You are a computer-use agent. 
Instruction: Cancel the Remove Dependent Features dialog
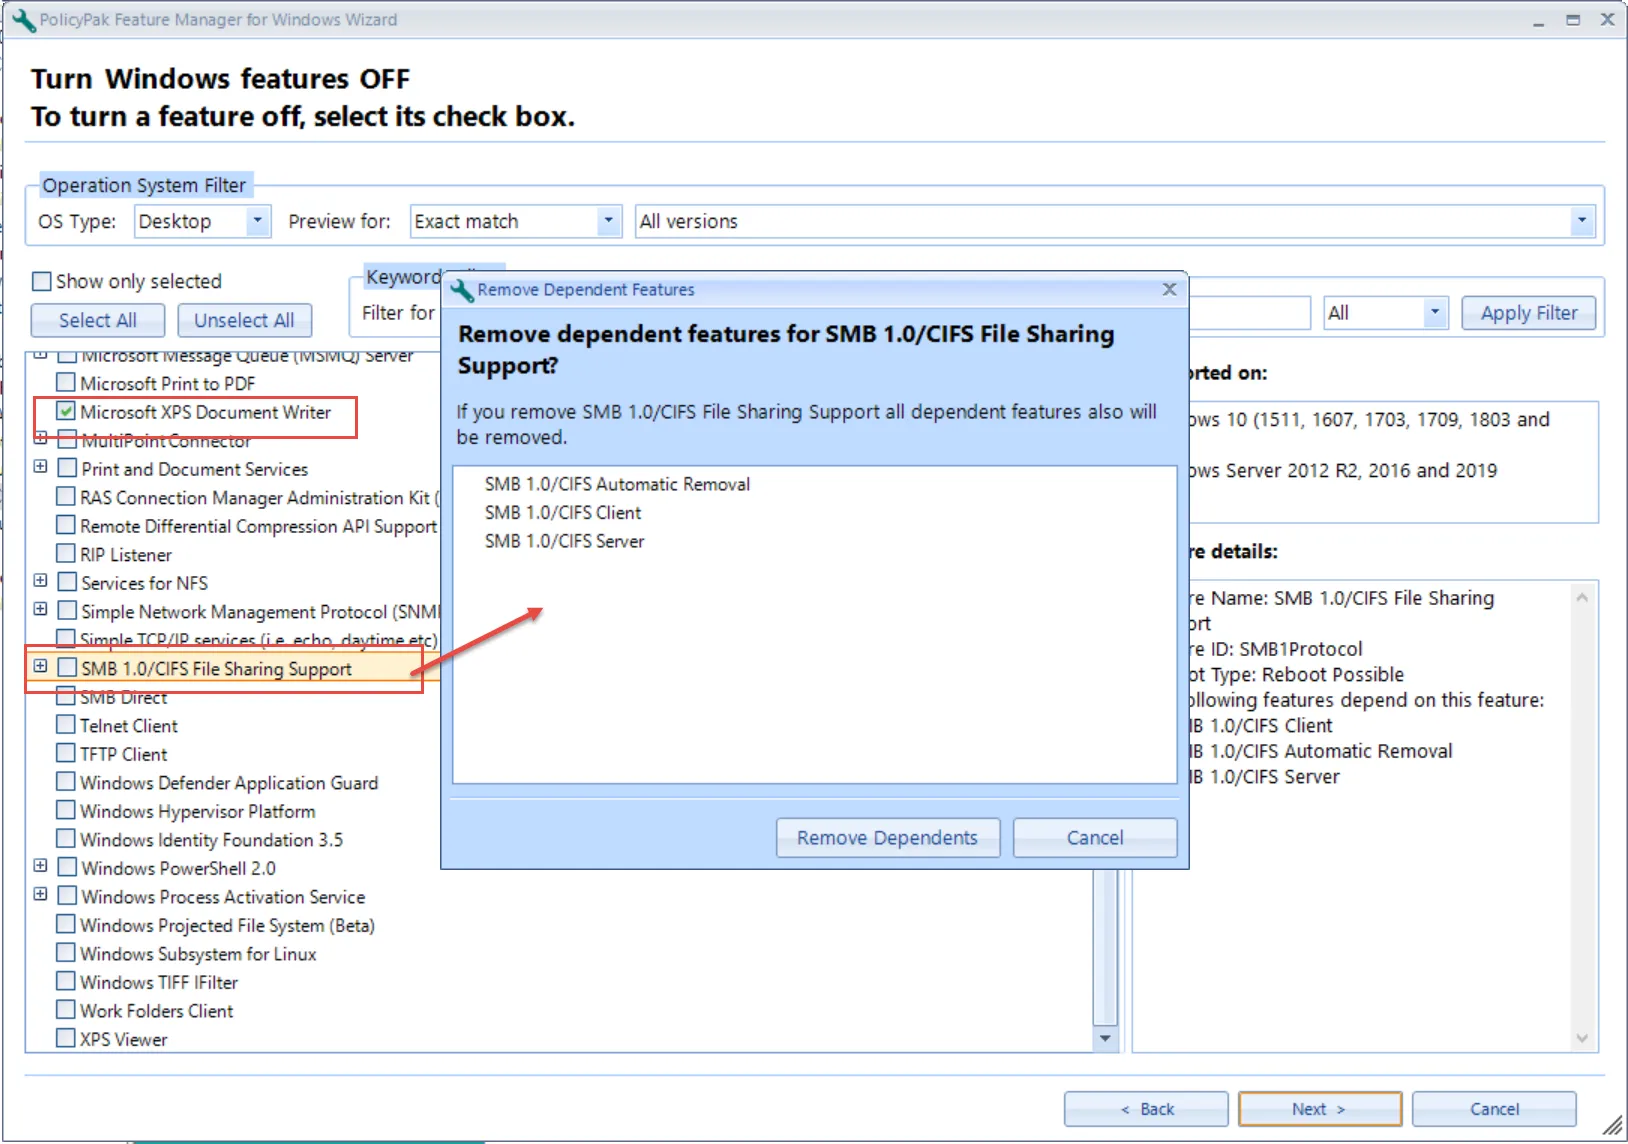coord(1095,838)
